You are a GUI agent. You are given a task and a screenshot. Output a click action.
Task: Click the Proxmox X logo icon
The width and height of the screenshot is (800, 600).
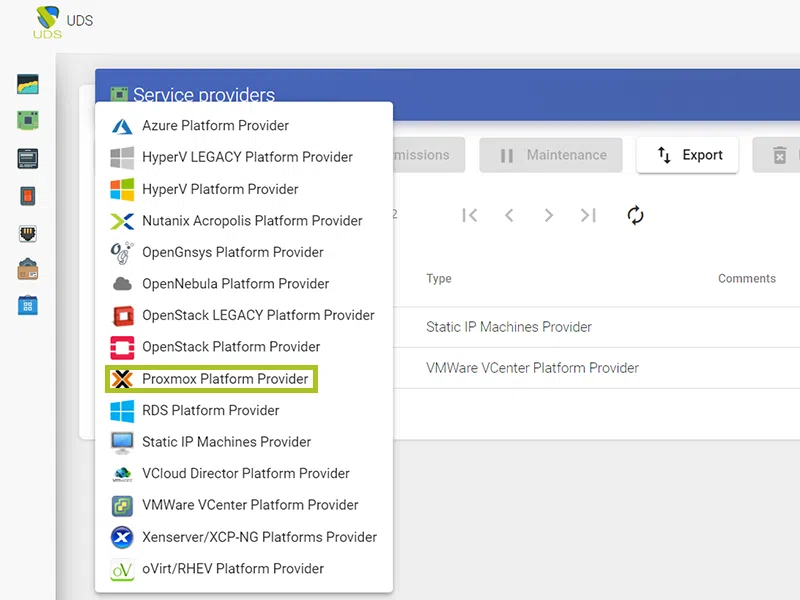pos(122,379)
